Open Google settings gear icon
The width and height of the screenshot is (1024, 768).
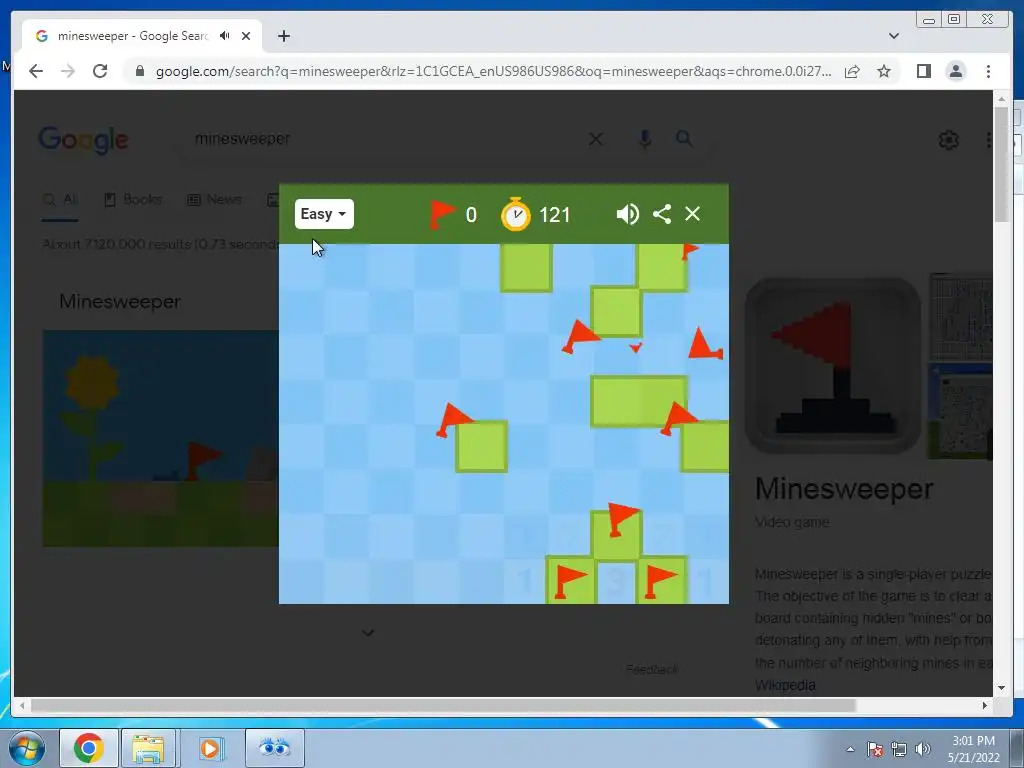(948, 140)
